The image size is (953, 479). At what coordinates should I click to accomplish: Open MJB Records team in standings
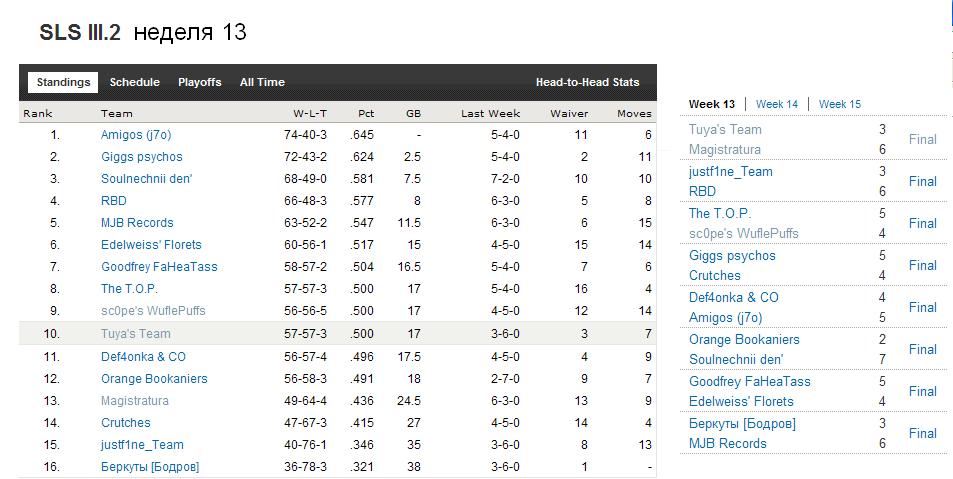tap(137, 222)
